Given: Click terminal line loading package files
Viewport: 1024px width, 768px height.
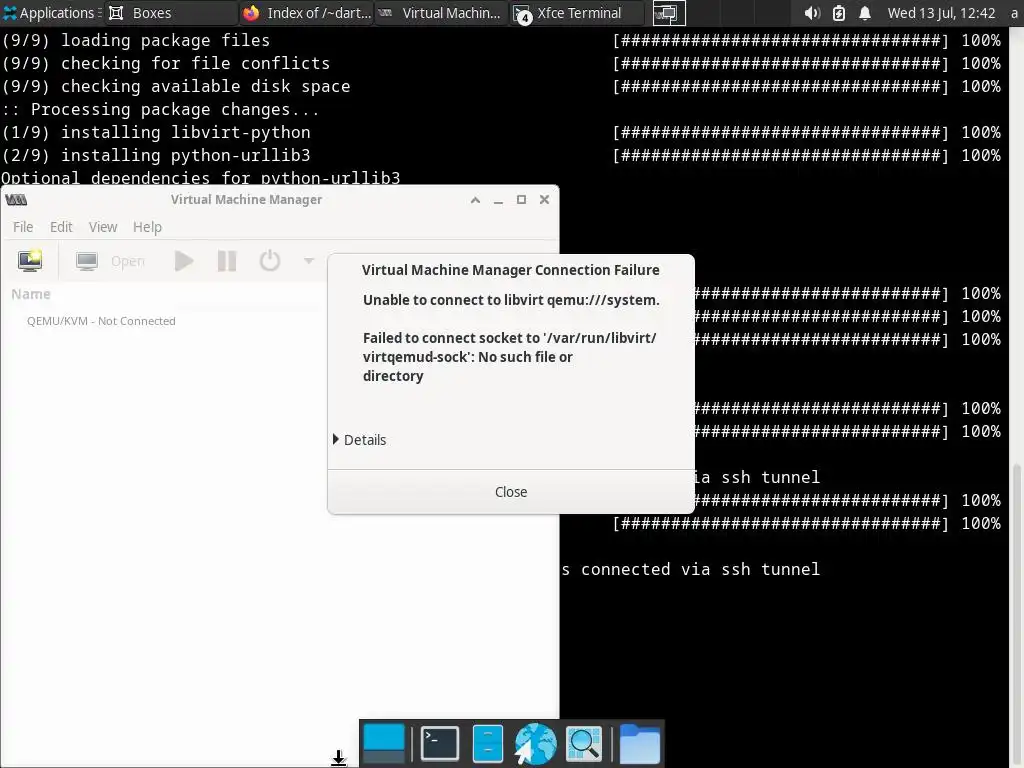Looking at the screenshot, I should (136, 40).
